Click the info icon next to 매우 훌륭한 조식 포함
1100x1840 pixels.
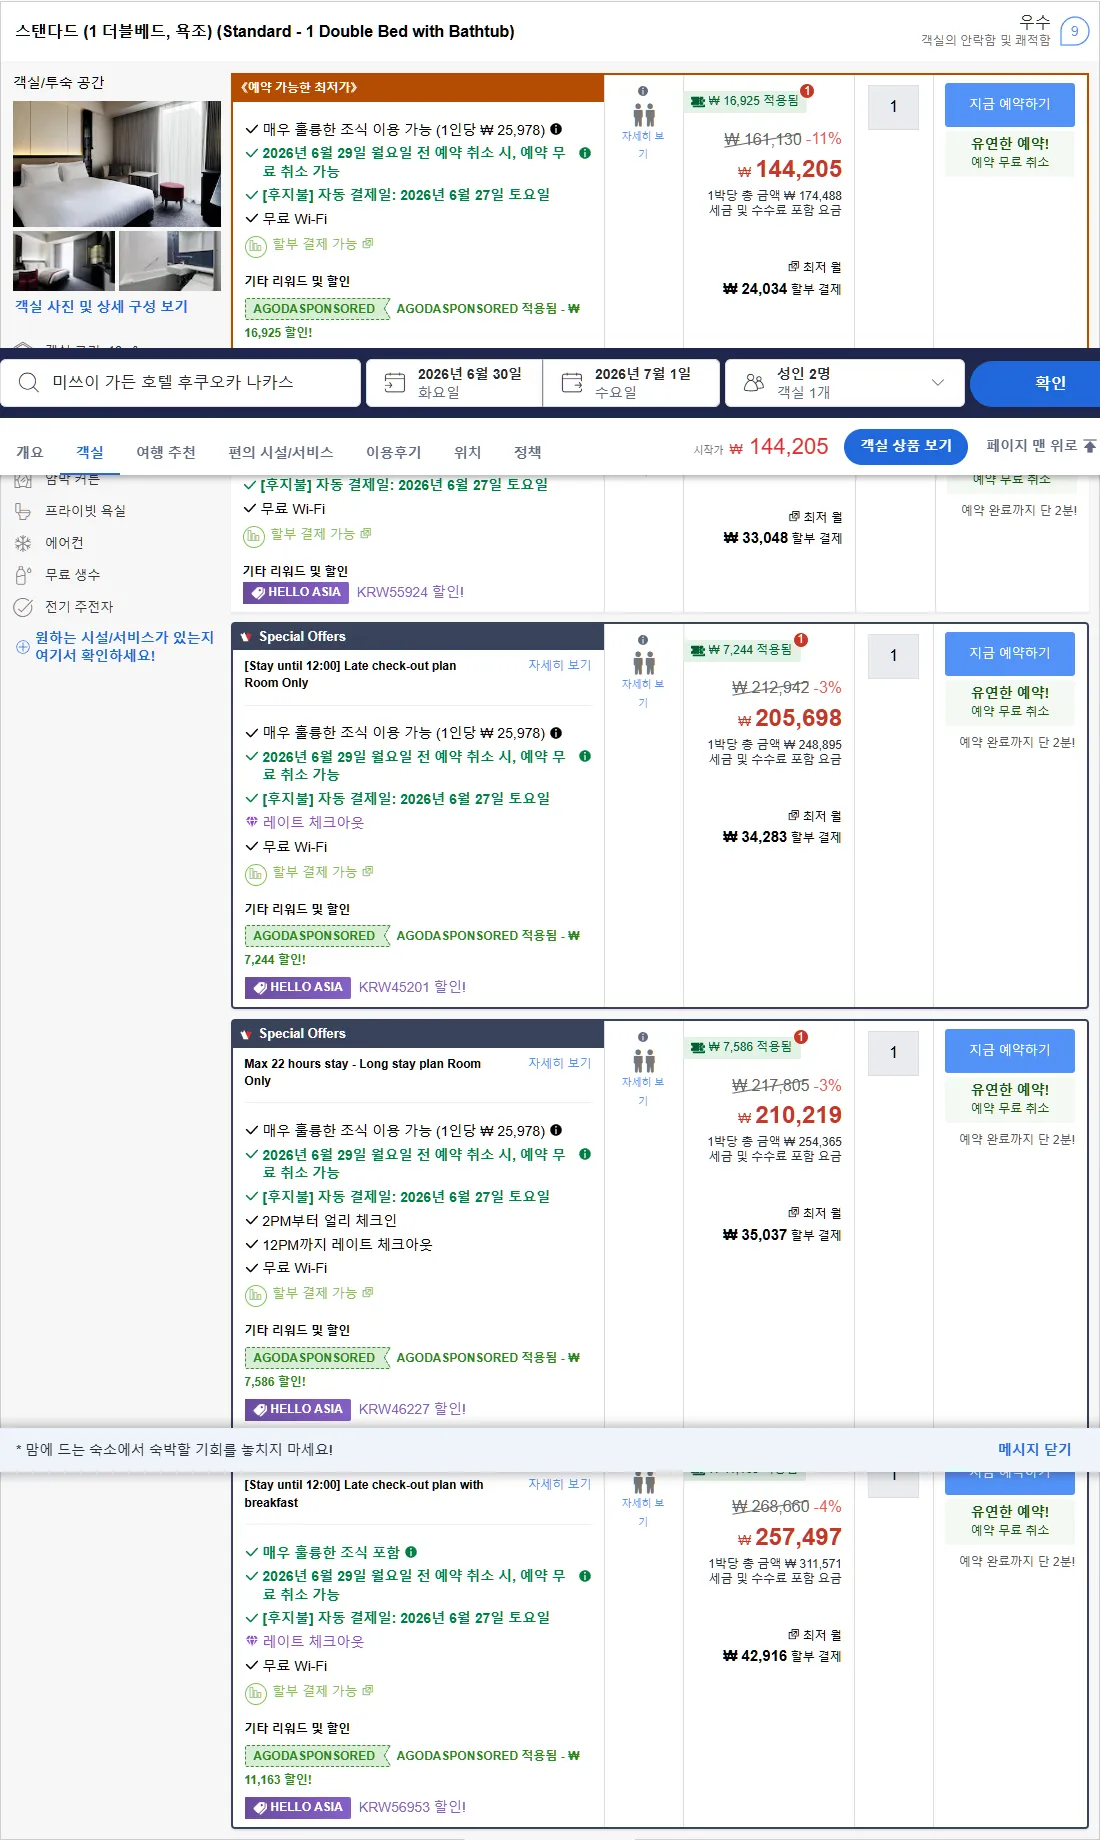click(x=411, y=1552)
